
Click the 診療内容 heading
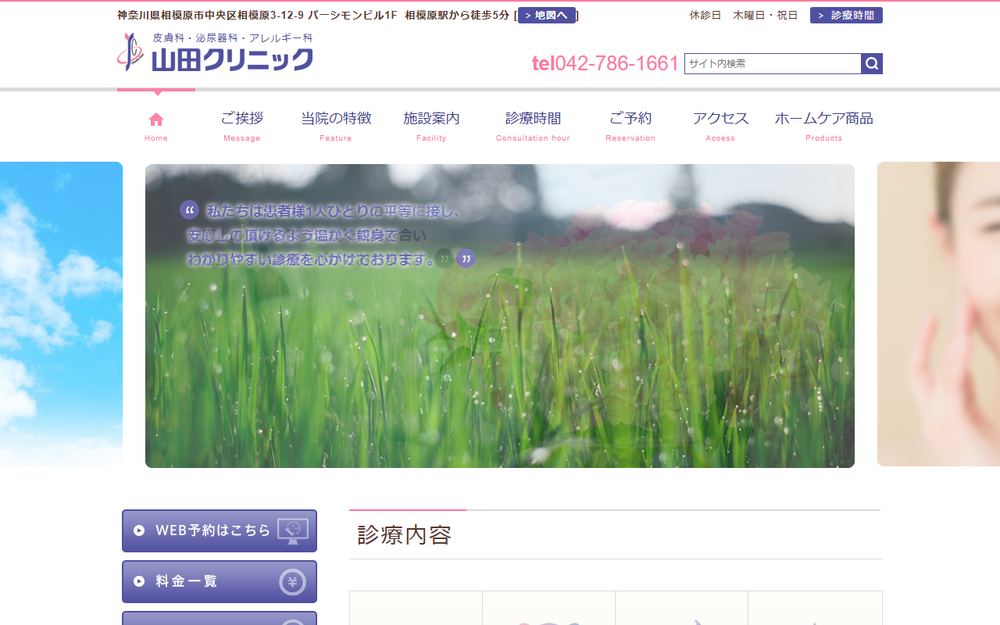(404, 535)
